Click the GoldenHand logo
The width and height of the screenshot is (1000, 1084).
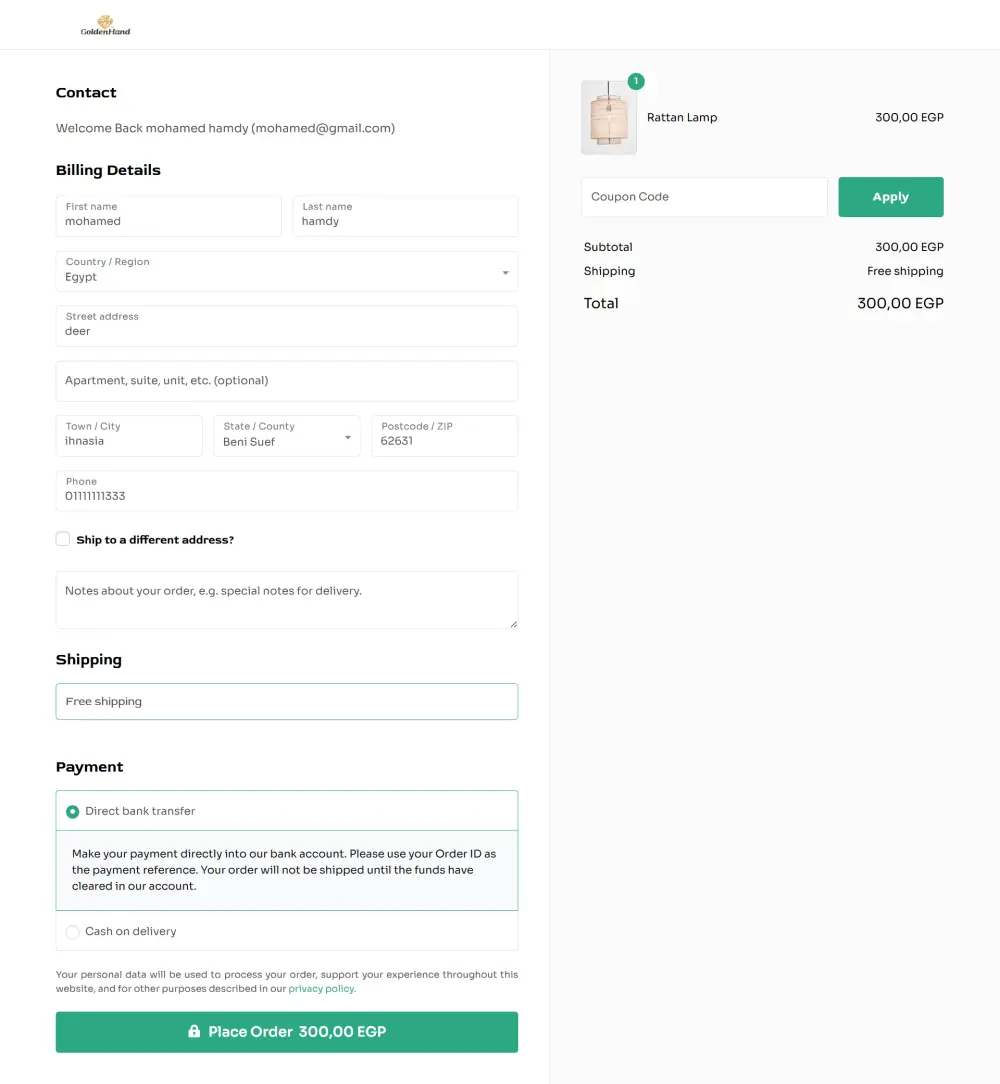[x=105, y=25]
